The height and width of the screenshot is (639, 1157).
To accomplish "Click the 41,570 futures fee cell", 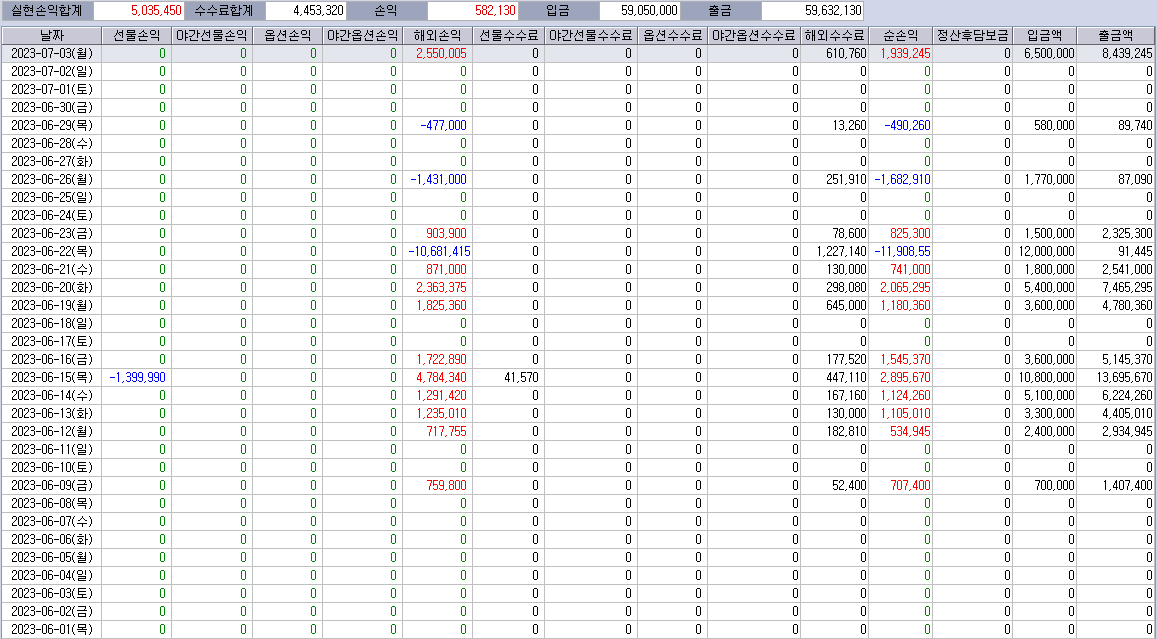I will click(519, 377).
